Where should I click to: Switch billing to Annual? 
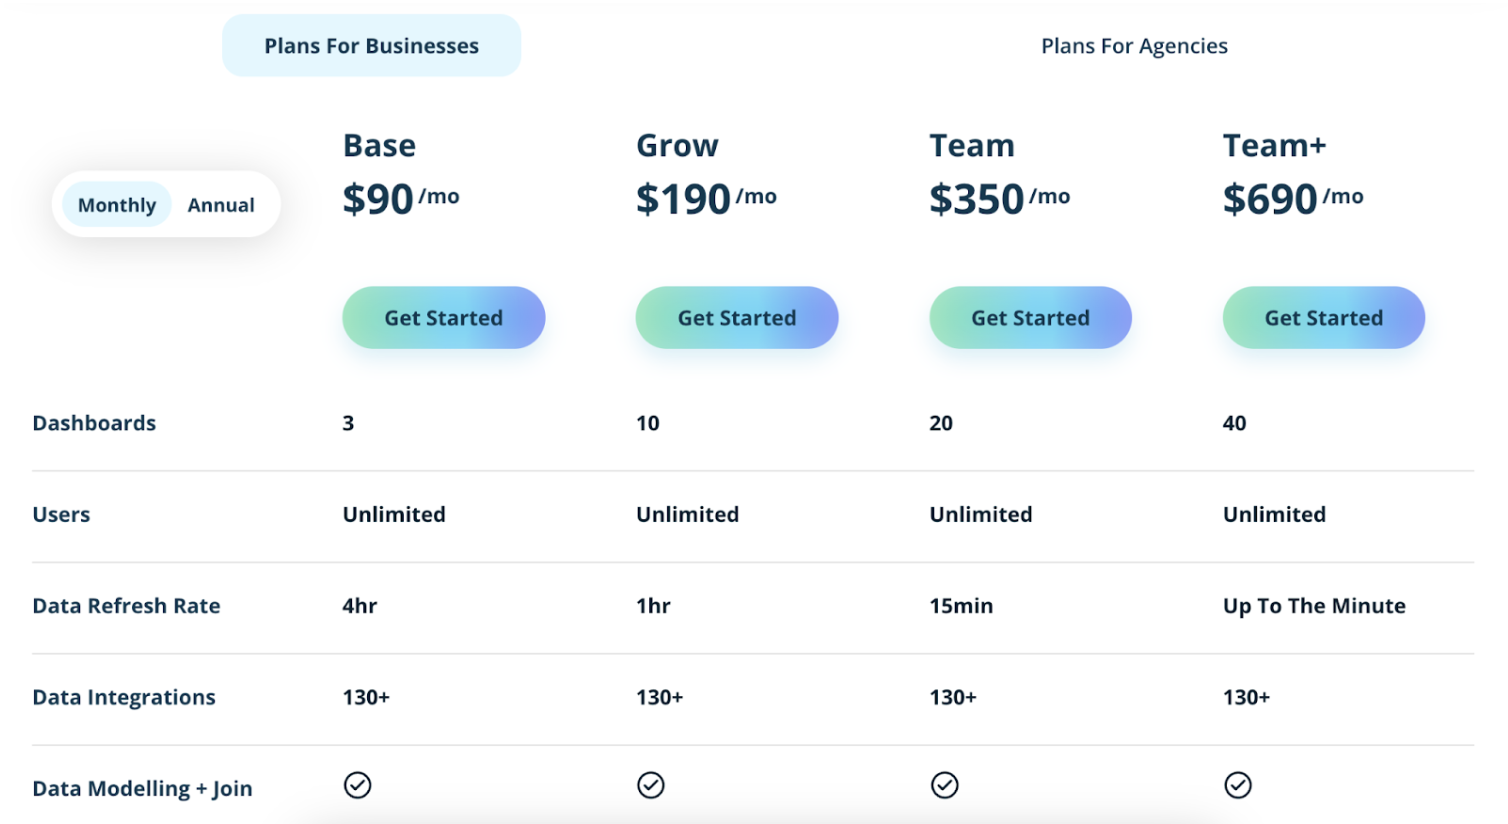(220, 204)
